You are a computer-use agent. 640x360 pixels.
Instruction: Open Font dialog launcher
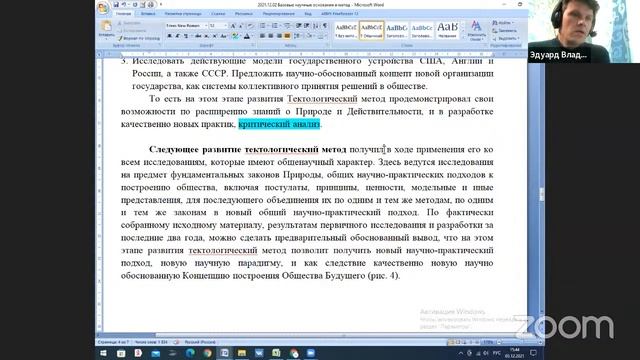(253, 45)
